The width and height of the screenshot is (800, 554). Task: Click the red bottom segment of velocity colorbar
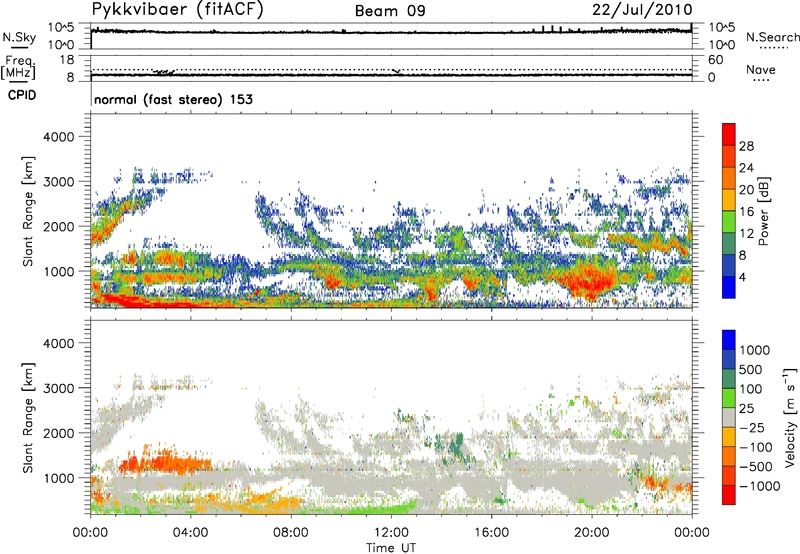729,495
